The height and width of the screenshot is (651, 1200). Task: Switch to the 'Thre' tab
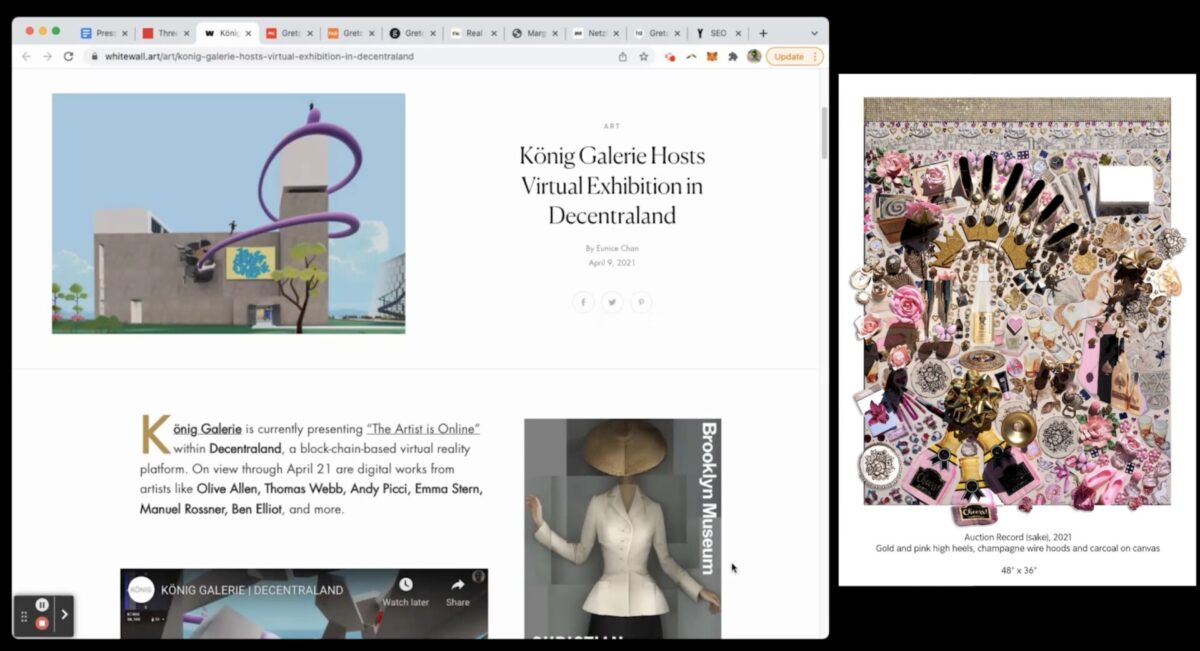click(163, 33)
